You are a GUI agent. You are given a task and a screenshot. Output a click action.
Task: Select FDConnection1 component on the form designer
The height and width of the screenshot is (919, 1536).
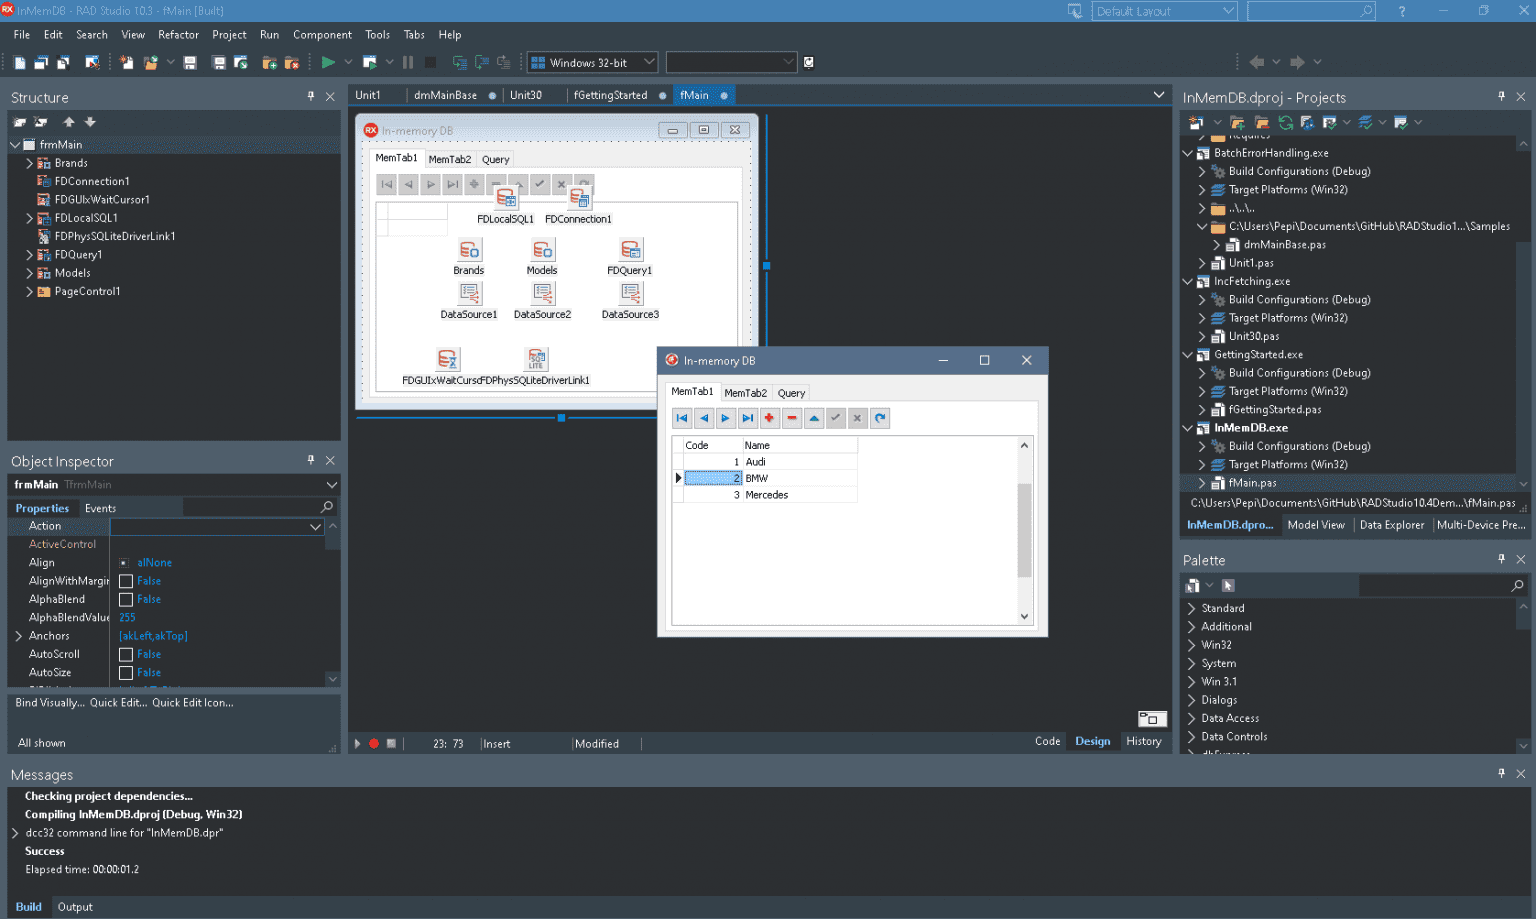[x=579, y=198]
